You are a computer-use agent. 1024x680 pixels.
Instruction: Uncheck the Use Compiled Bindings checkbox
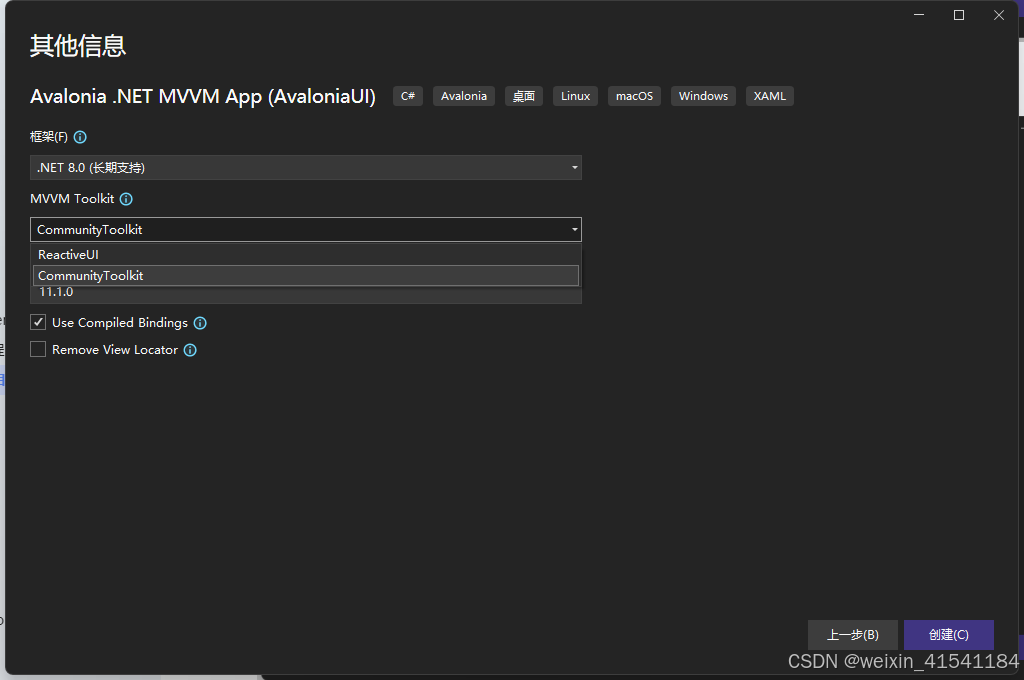click(x=38, y=323)
